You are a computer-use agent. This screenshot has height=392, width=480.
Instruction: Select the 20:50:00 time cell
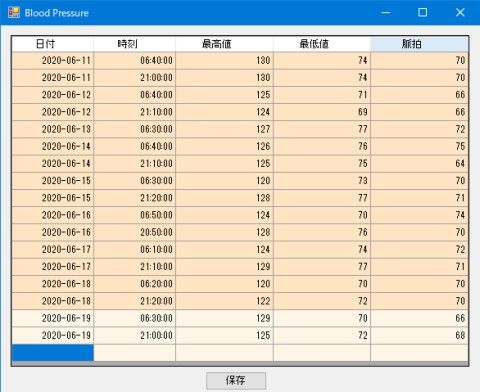pyautogui.click(x=135, y=232)
